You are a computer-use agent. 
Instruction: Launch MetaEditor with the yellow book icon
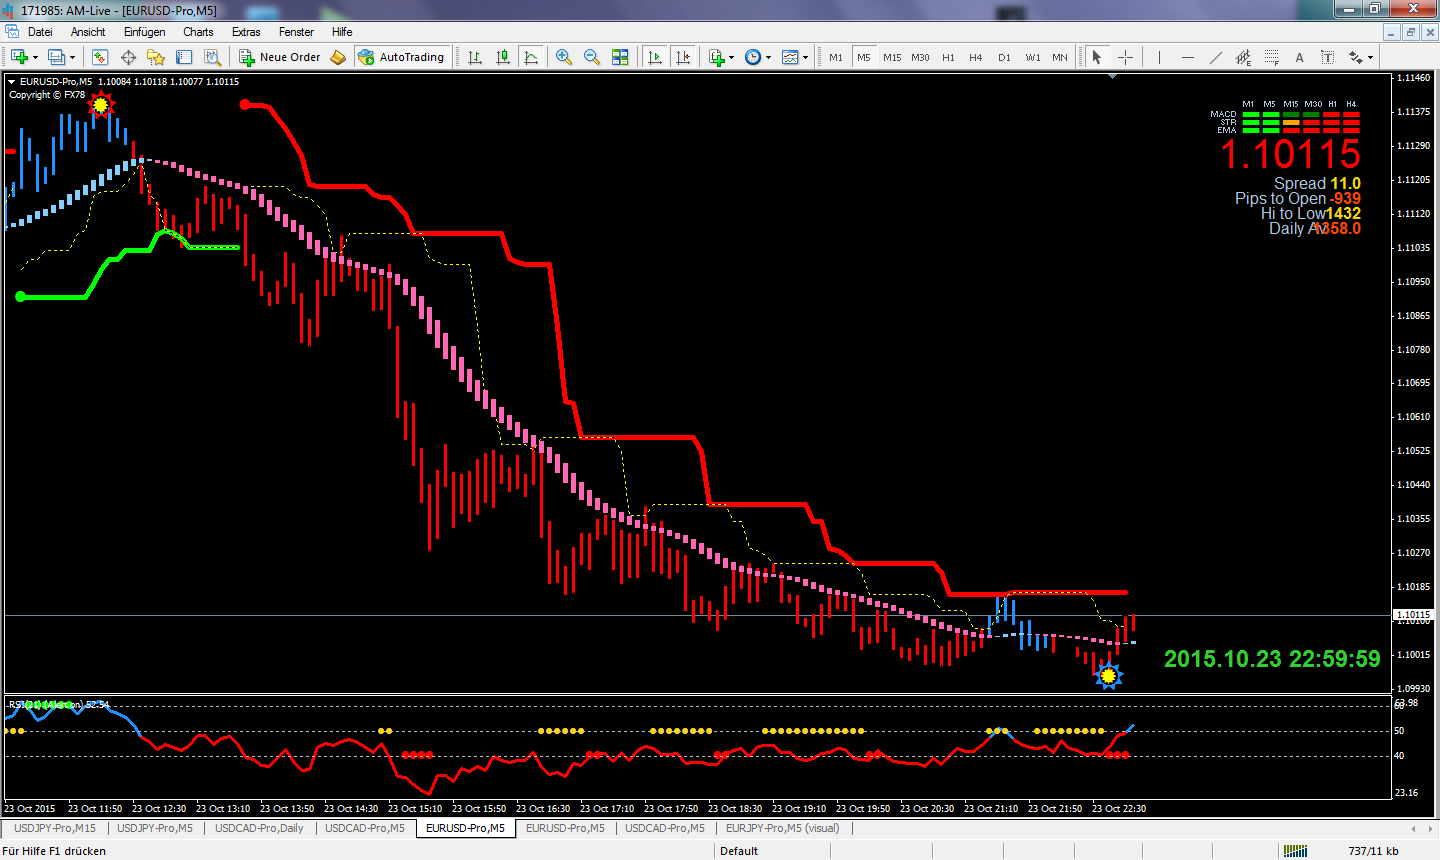pos(338,57)
